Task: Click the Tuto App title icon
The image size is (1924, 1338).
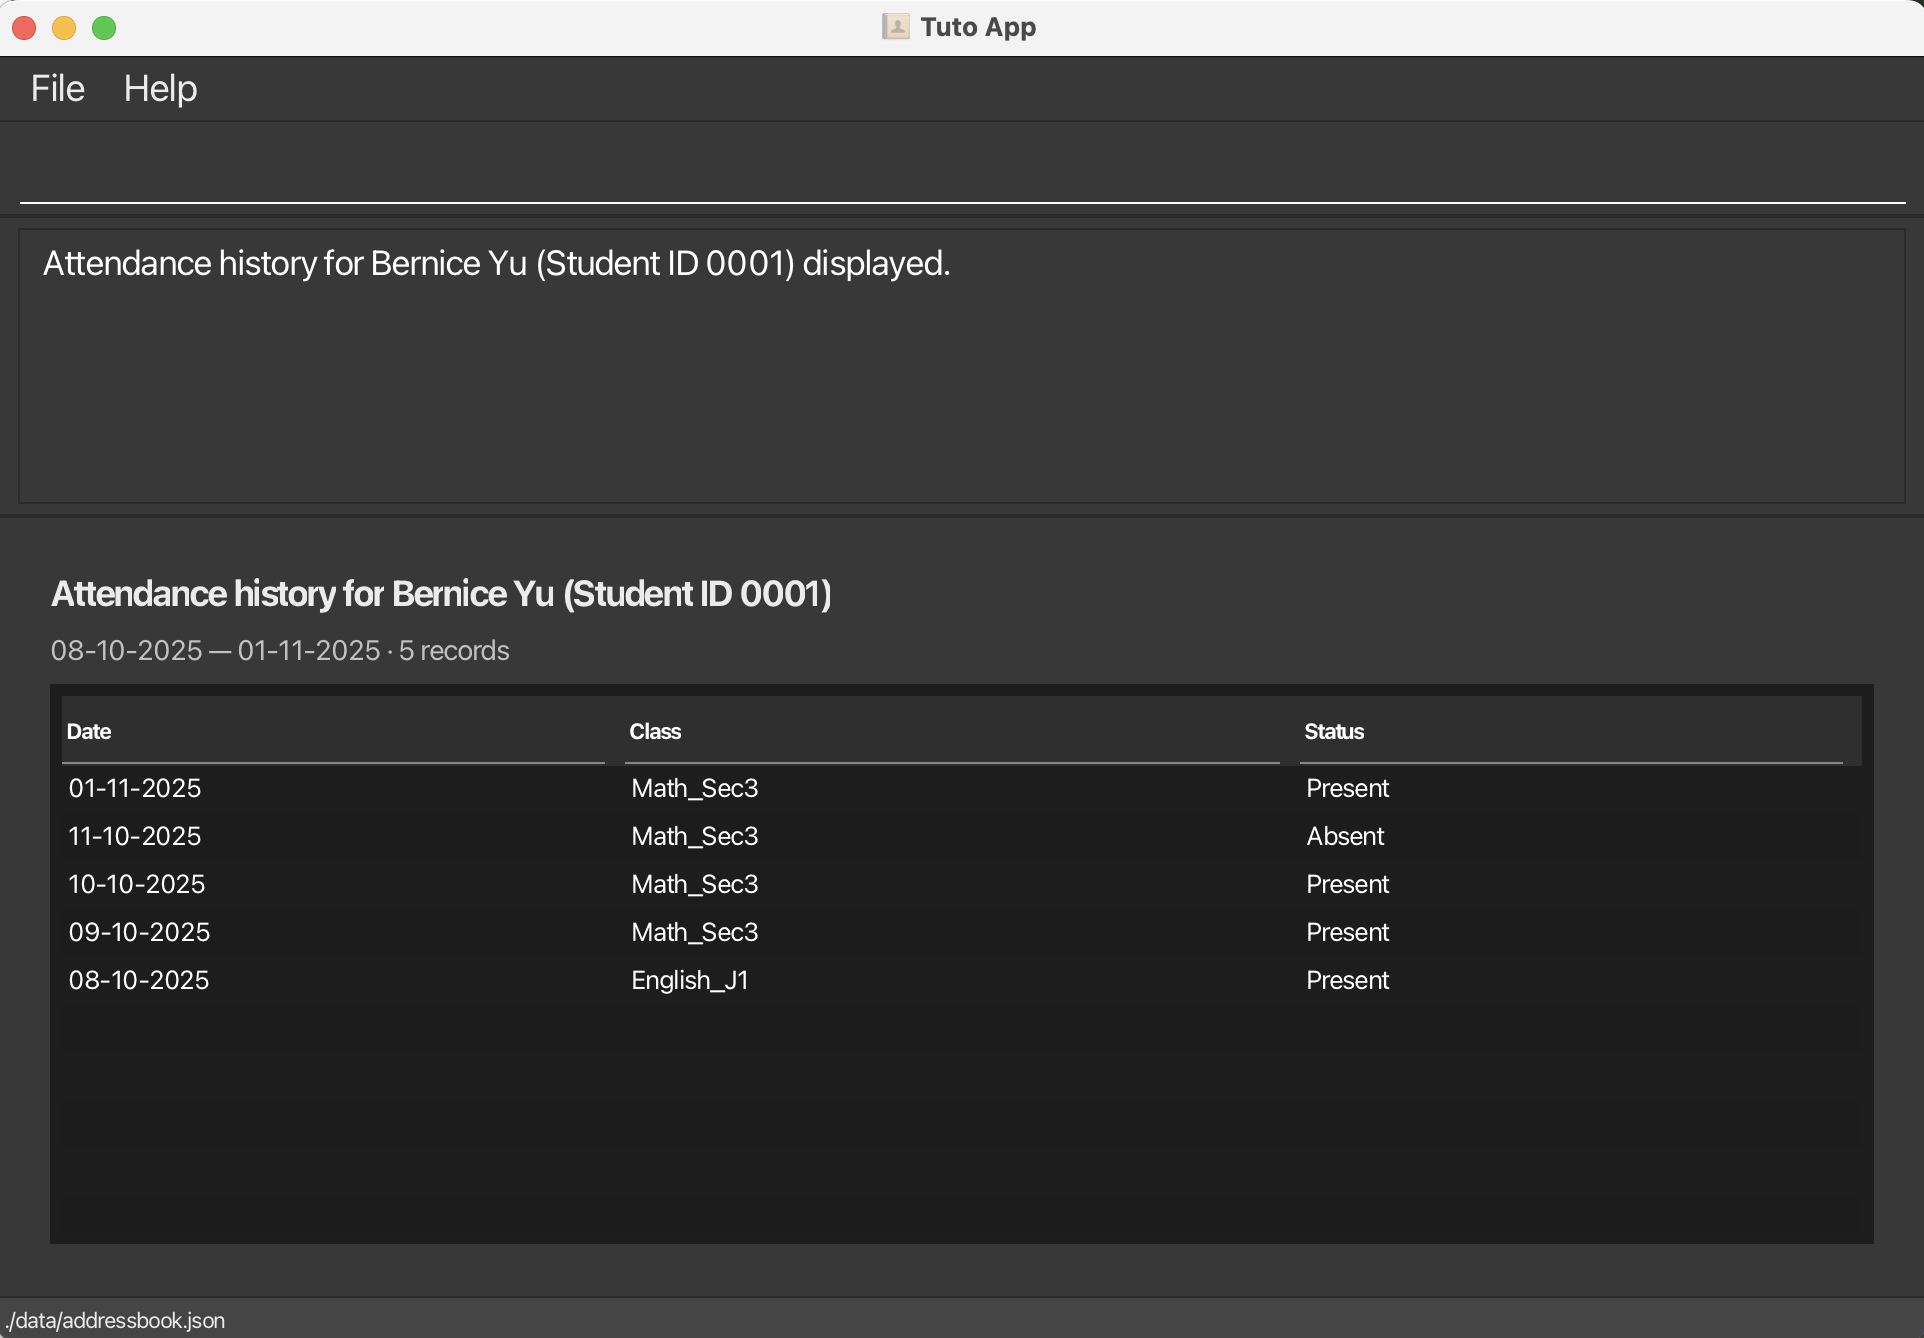Action: point(895,27)
